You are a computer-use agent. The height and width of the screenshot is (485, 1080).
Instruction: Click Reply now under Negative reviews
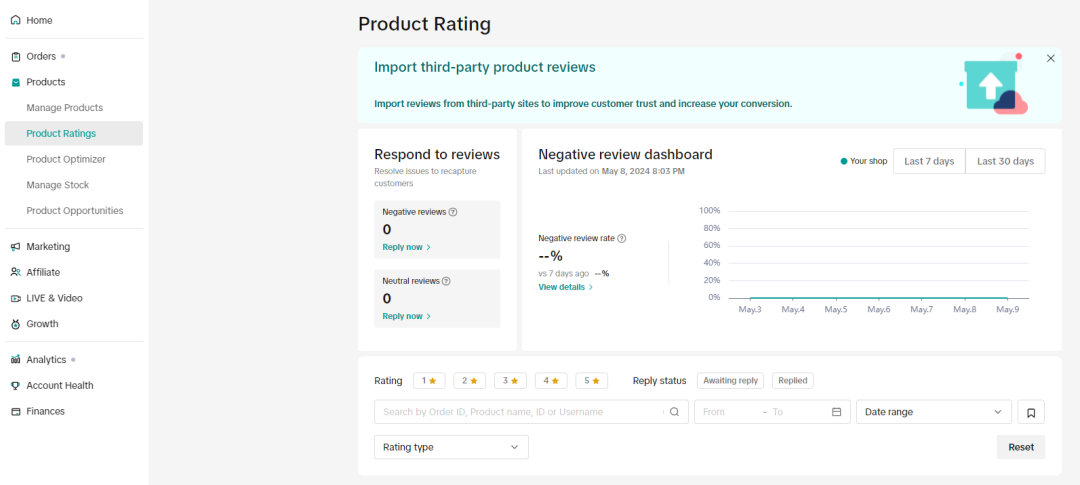tap(406, 247)
